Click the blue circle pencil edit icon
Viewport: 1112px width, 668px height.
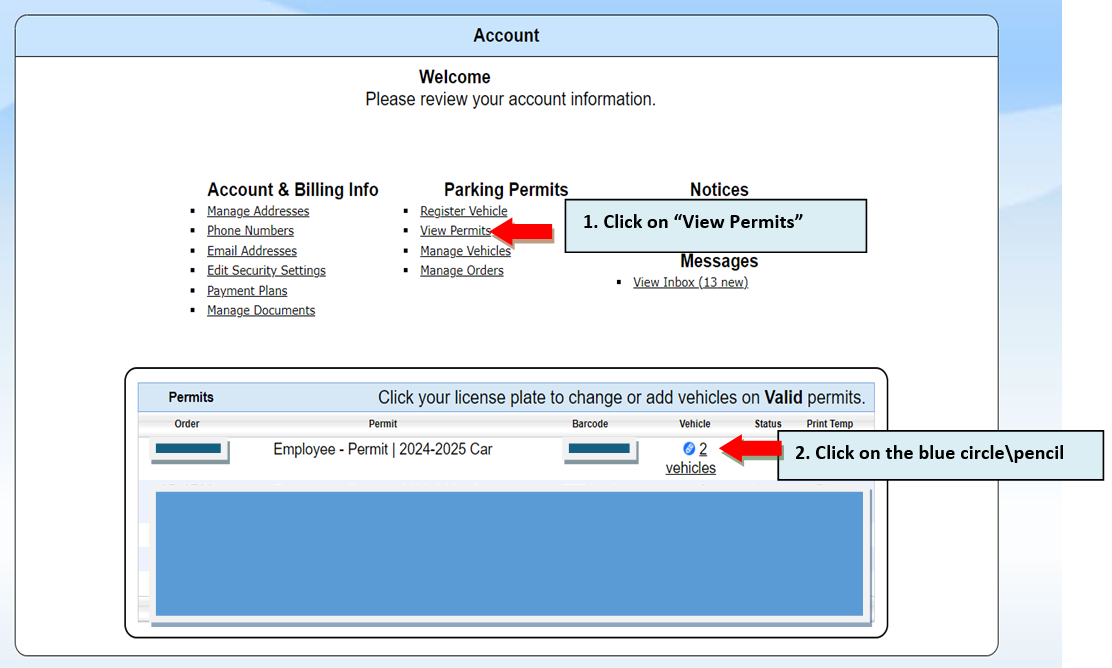coord(689,448)
